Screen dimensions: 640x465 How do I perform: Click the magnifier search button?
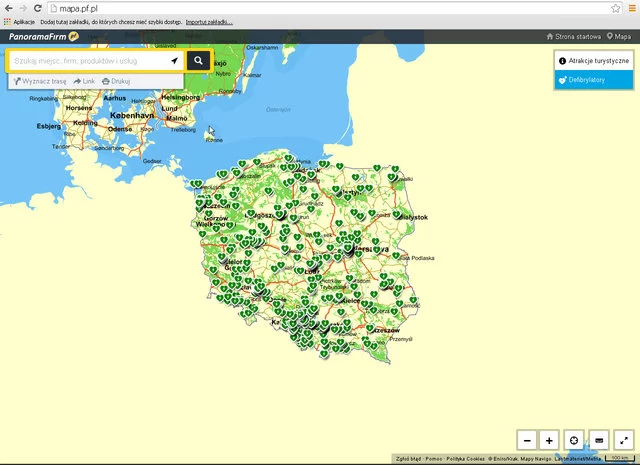pos(198,60)
